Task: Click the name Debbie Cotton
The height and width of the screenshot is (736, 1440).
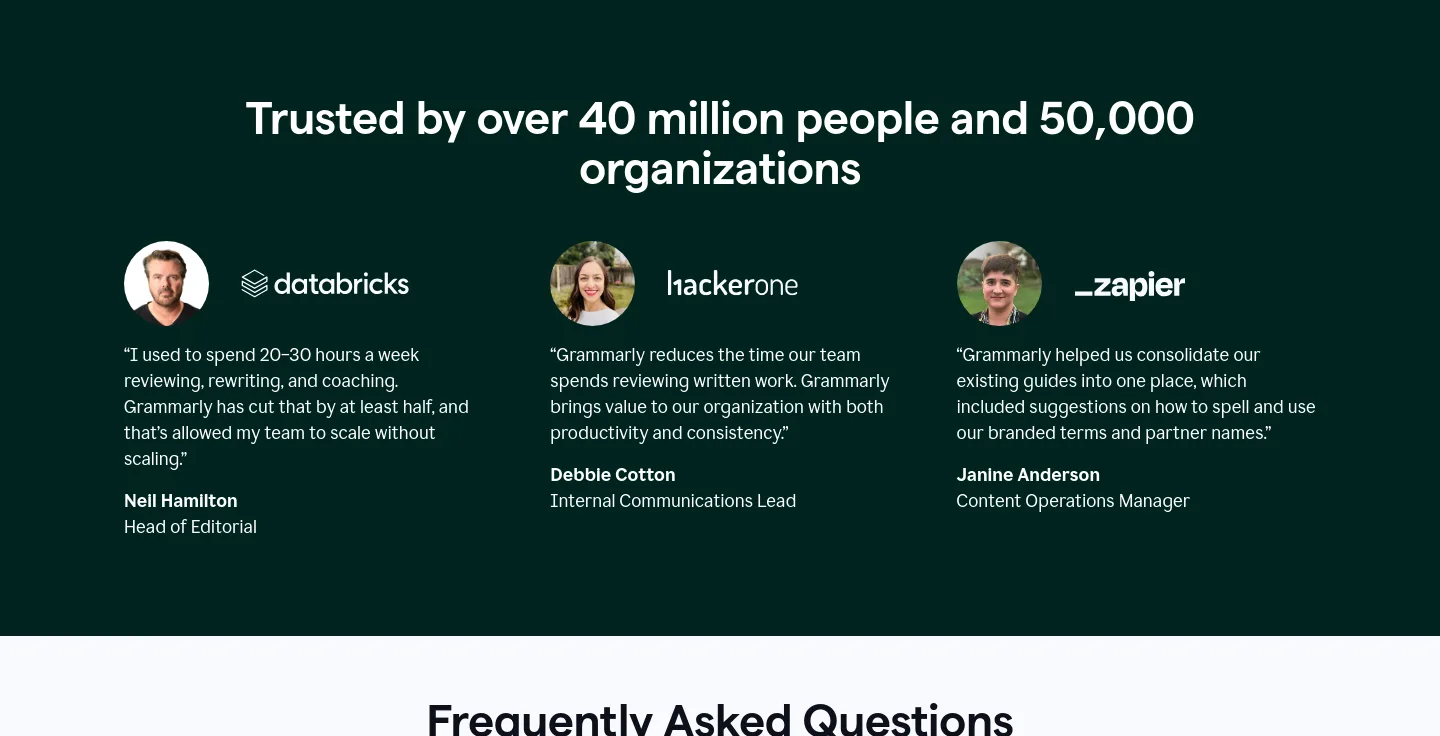Action: (x=613, y=475)
